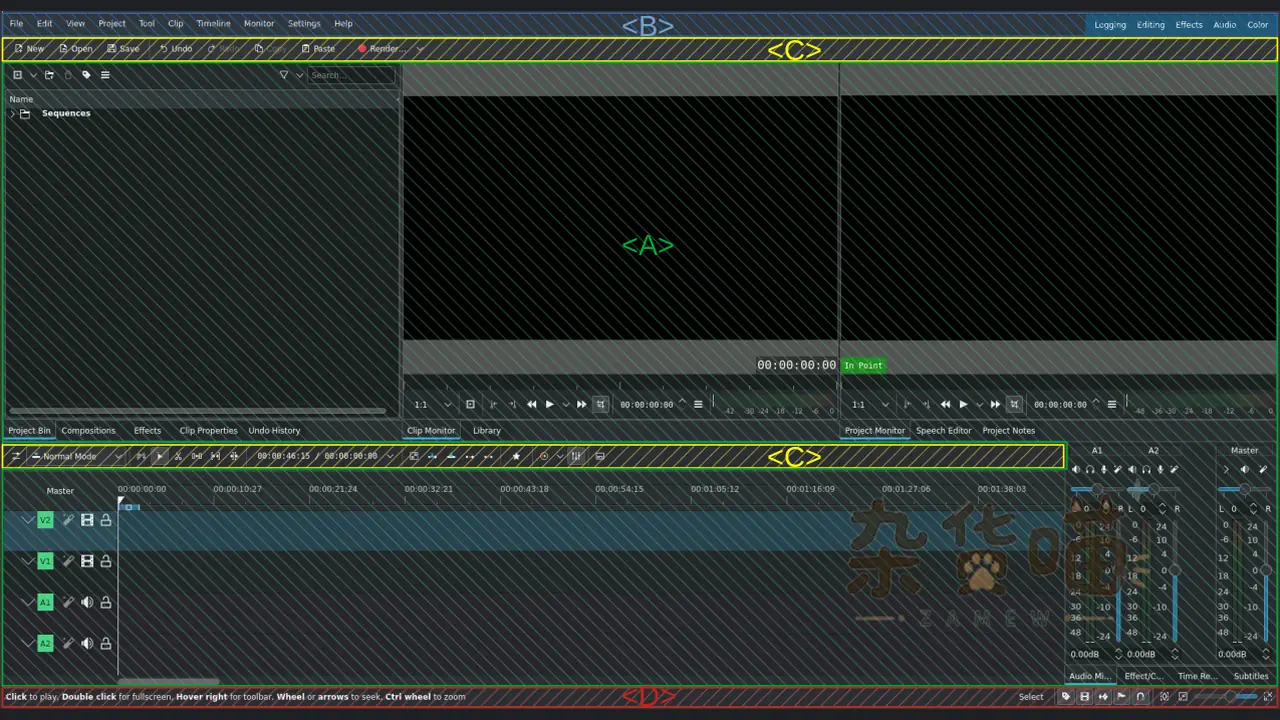The image size is (1280, 720).
Task: Fast forward in the Project Monitor
Action: coord(995,404)
